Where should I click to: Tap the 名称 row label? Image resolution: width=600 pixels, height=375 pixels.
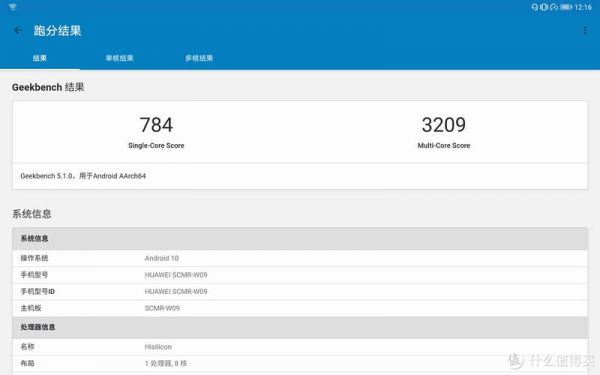pos(27,347)
